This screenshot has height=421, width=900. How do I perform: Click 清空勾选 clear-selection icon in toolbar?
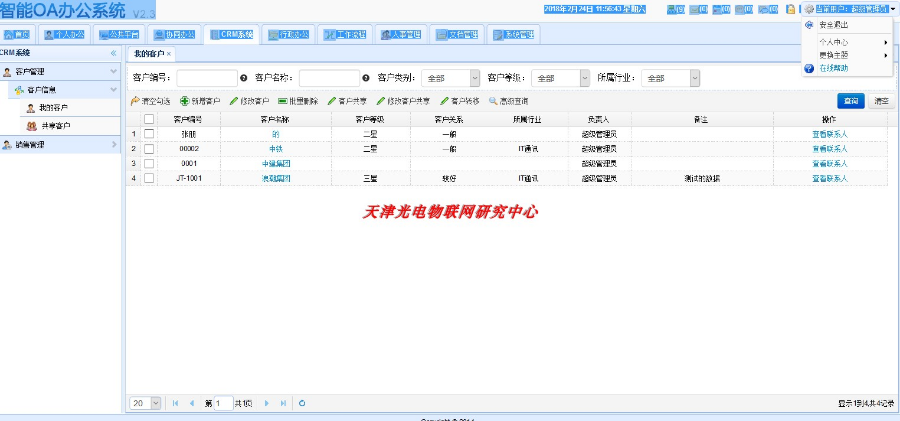135,101
